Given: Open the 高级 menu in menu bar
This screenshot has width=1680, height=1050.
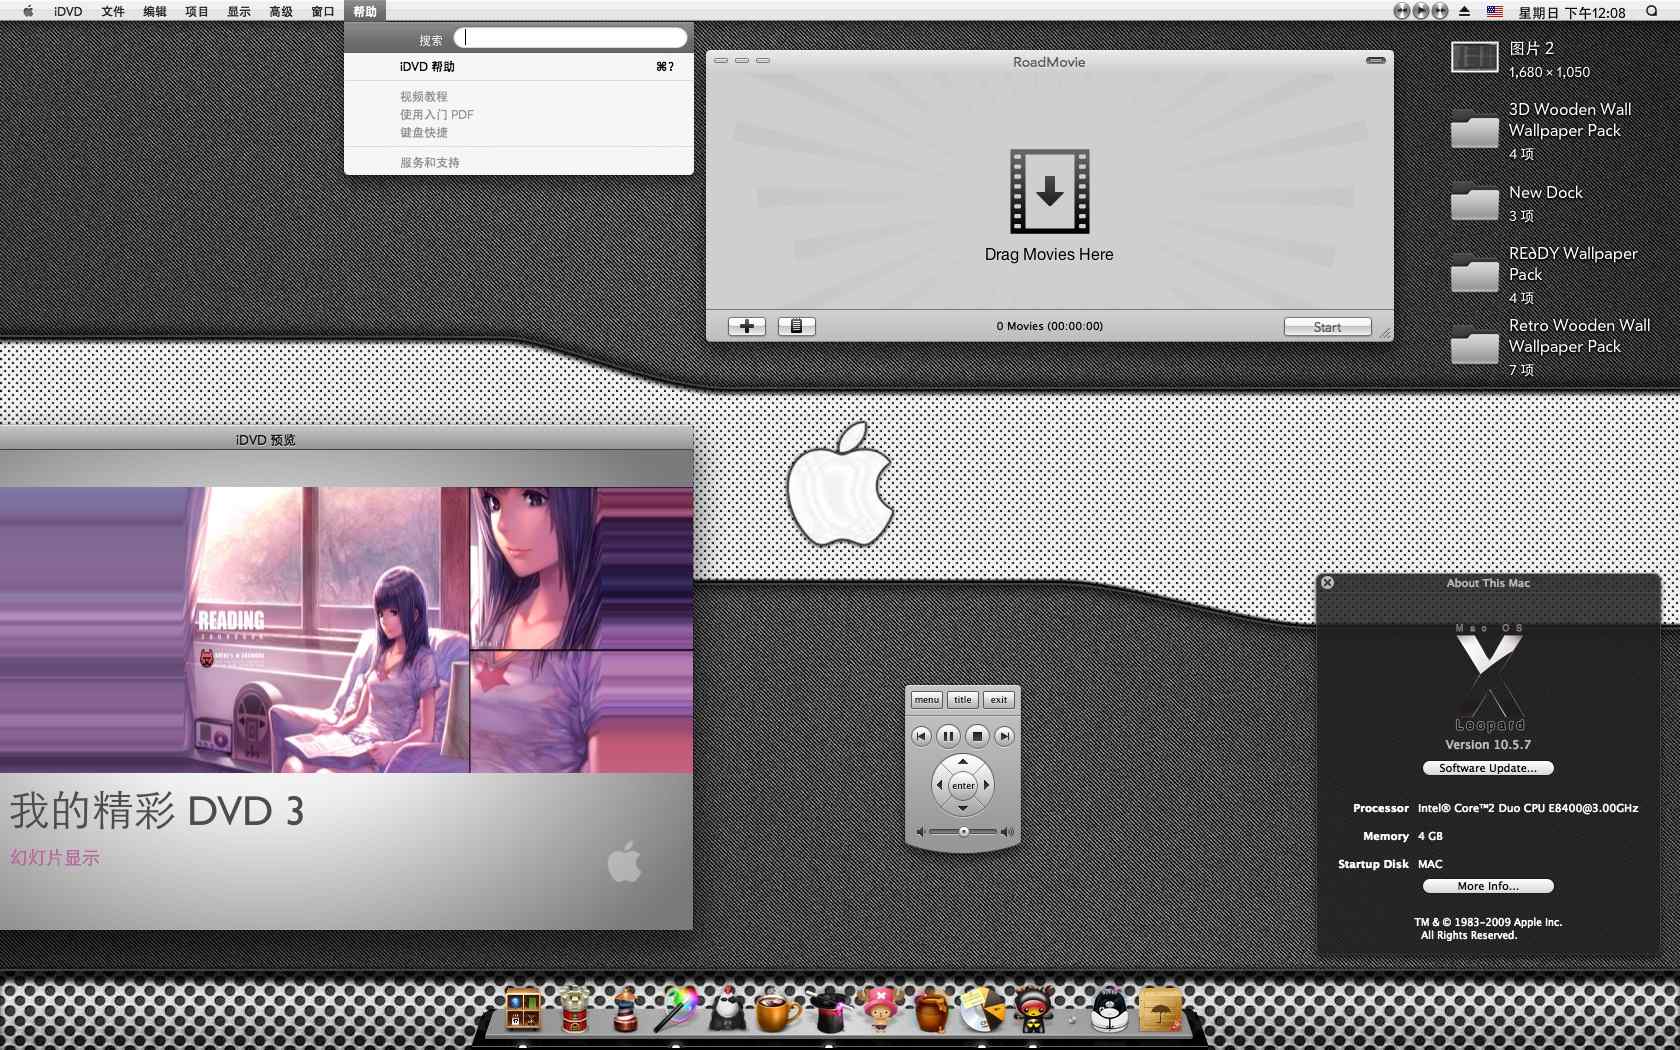Looking at the screenshot, I should click(x=281, y=12).
